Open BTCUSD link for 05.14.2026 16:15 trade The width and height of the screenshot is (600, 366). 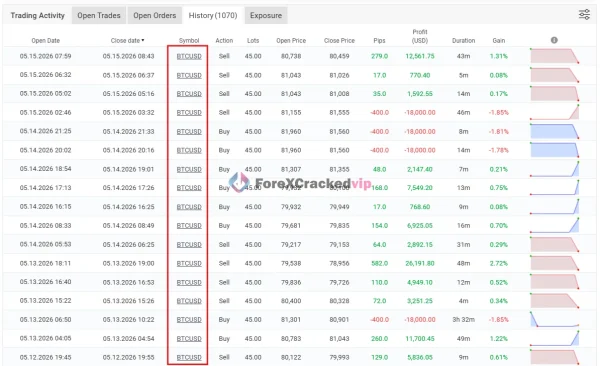(x=189, y=207)
